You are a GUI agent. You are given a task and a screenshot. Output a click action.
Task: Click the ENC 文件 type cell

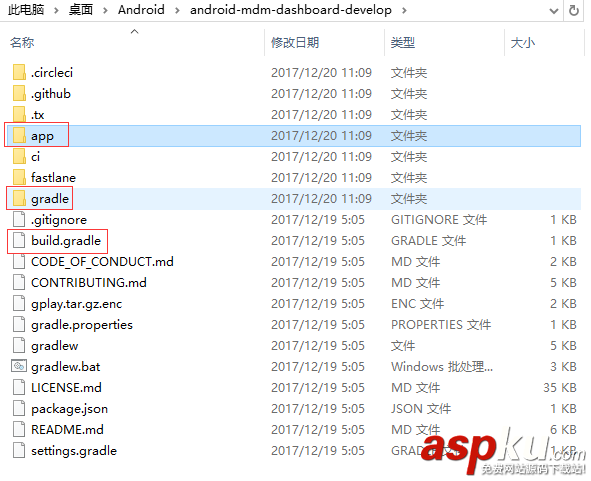[x=418, y=304]
